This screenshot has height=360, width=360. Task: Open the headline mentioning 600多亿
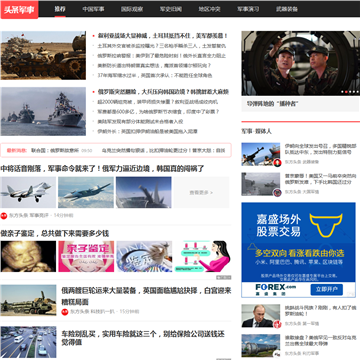point(158,112)
